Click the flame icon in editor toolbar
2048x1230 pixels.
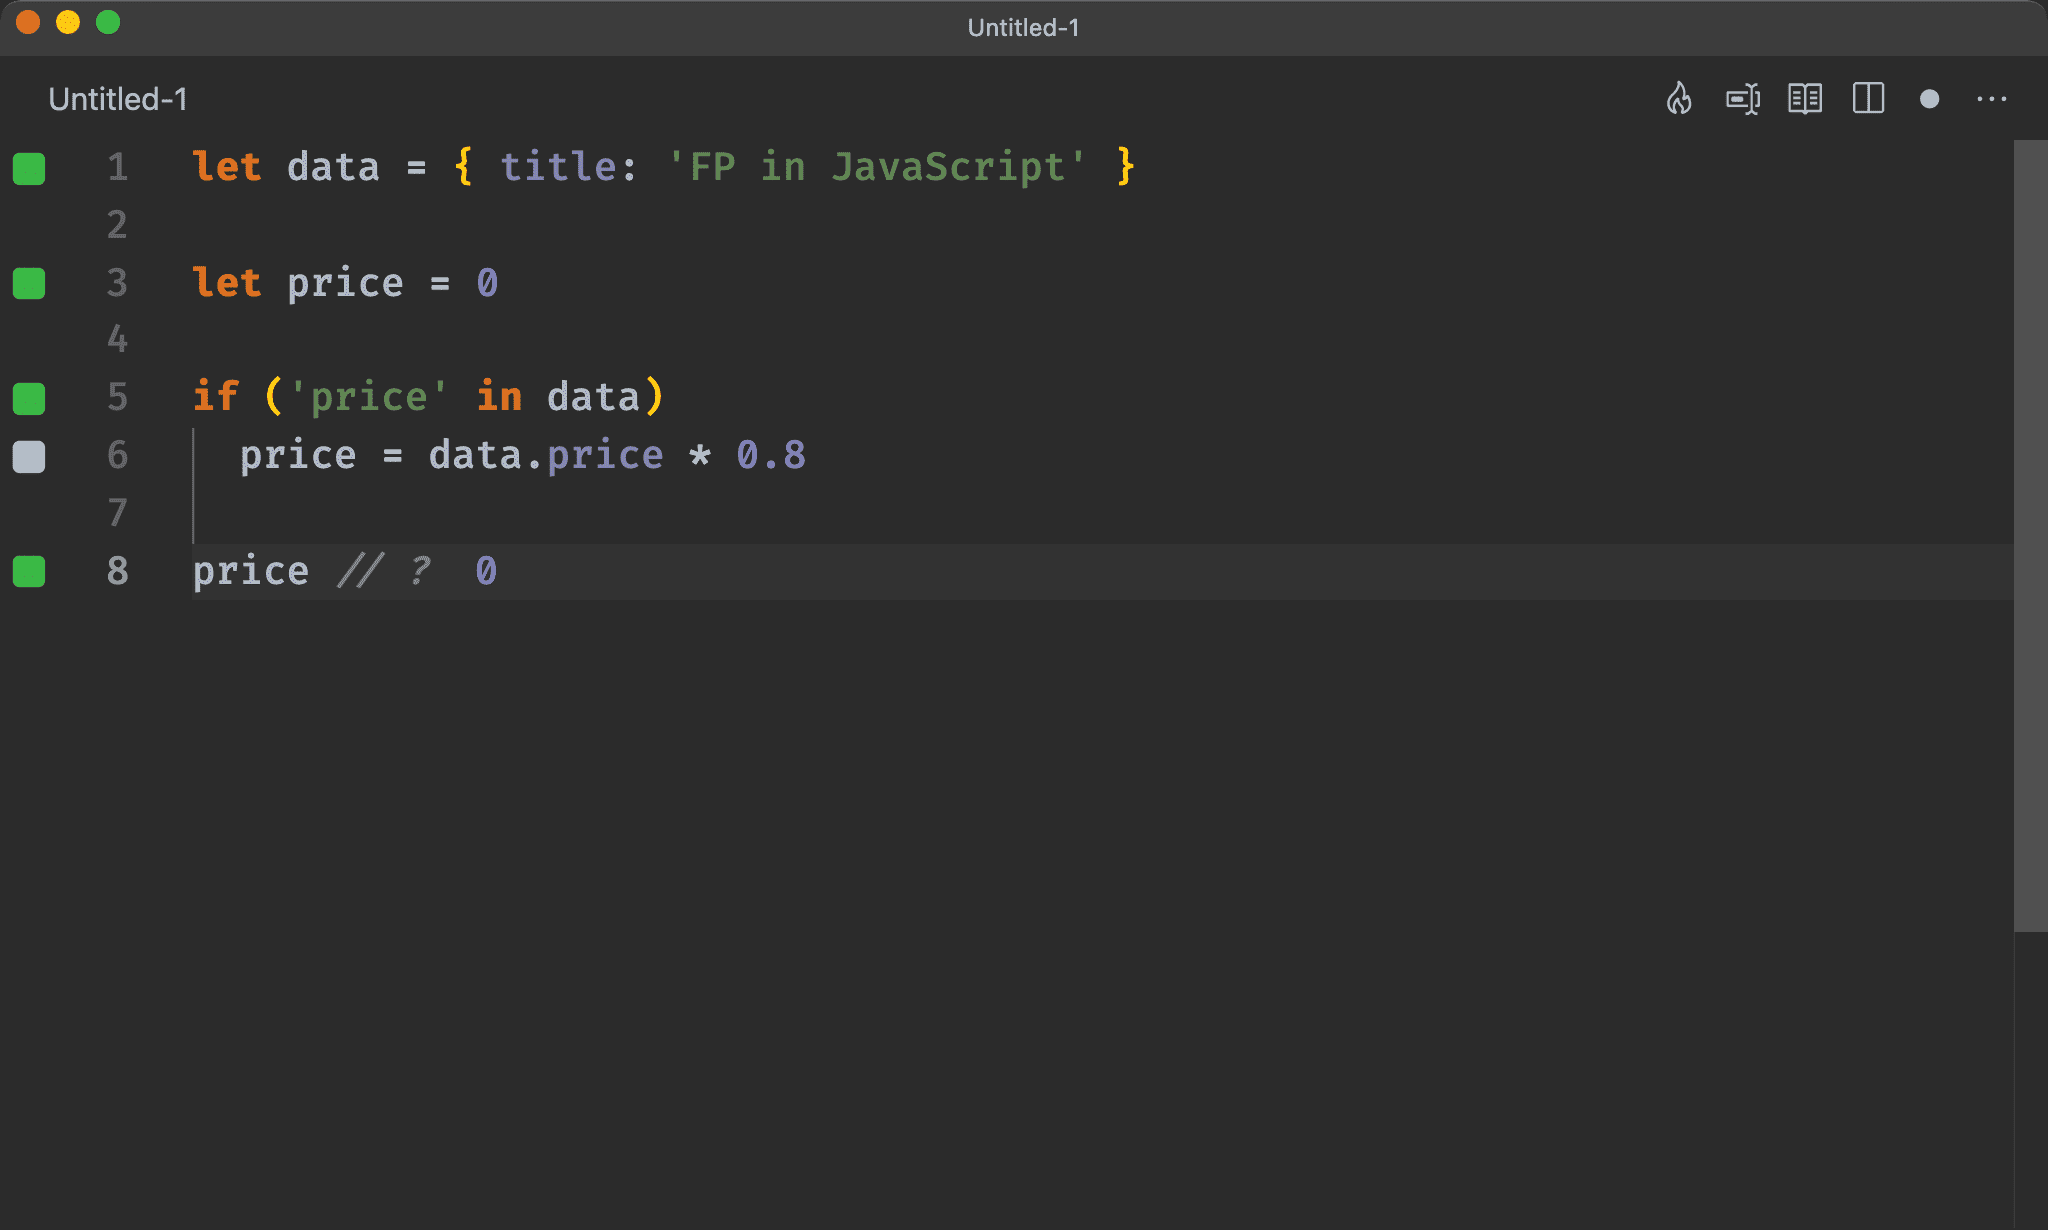click(1679, 99)
